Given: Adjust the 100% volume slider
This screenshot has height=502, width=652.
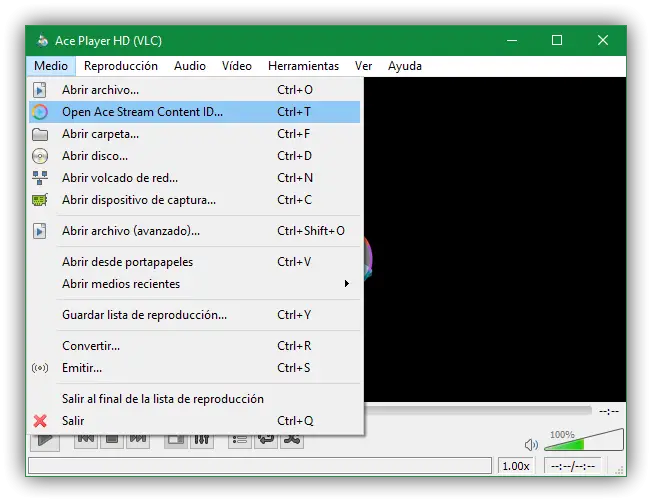Looking at the screenshot, I should 584,440.
